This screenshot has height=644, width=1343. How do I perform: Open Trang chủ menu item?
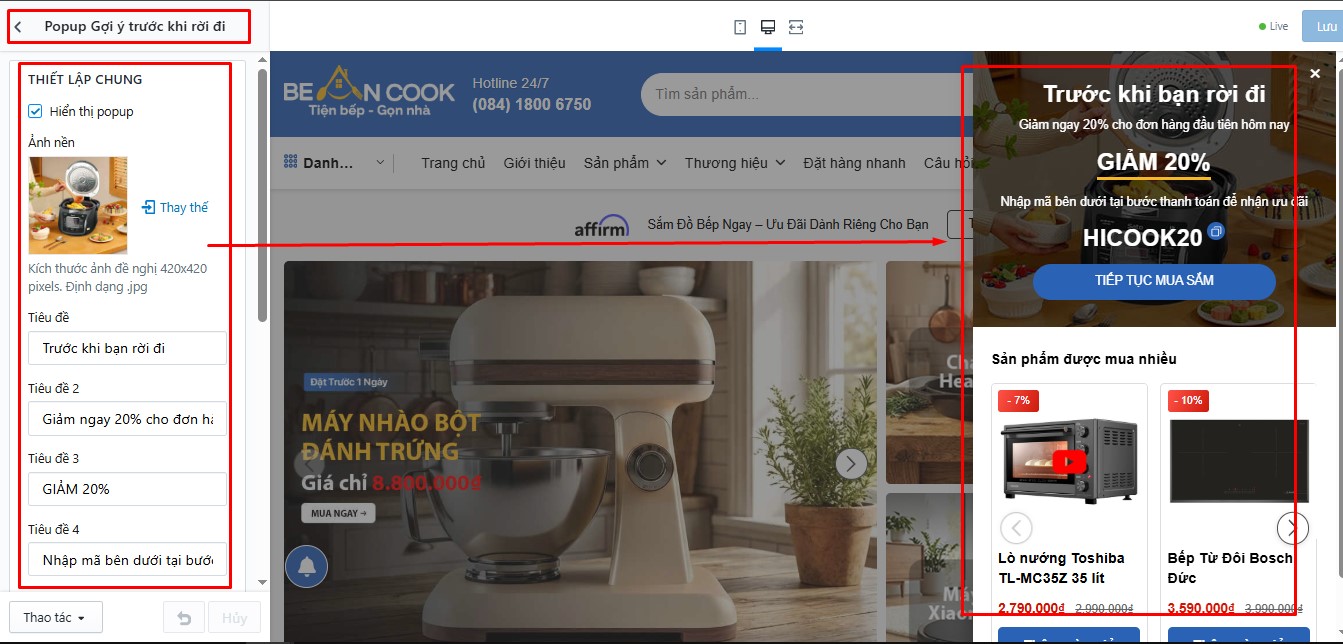[453, 163]
